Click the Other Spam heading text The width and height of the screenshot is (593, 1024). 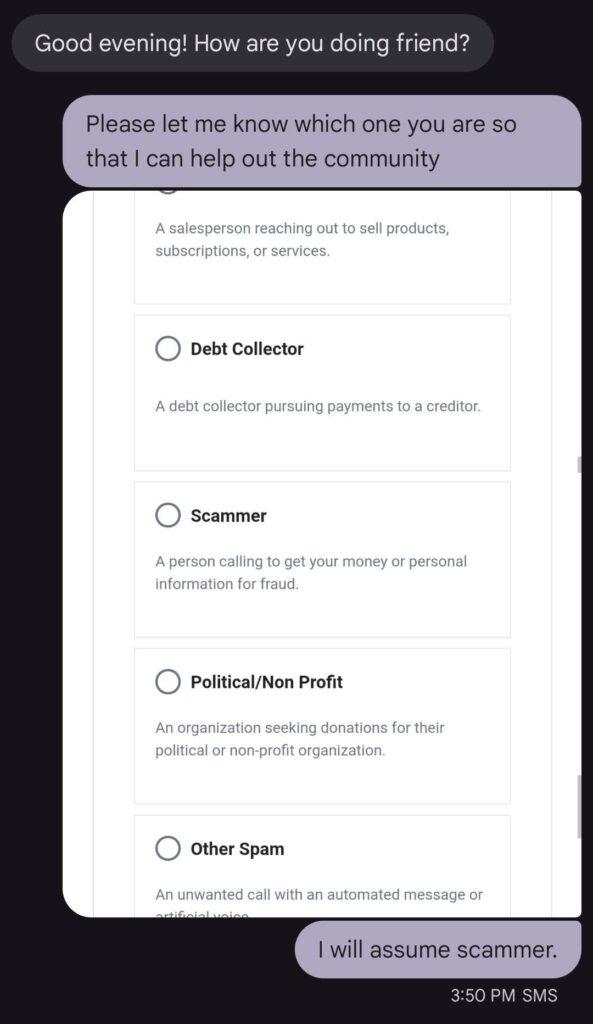237,849
